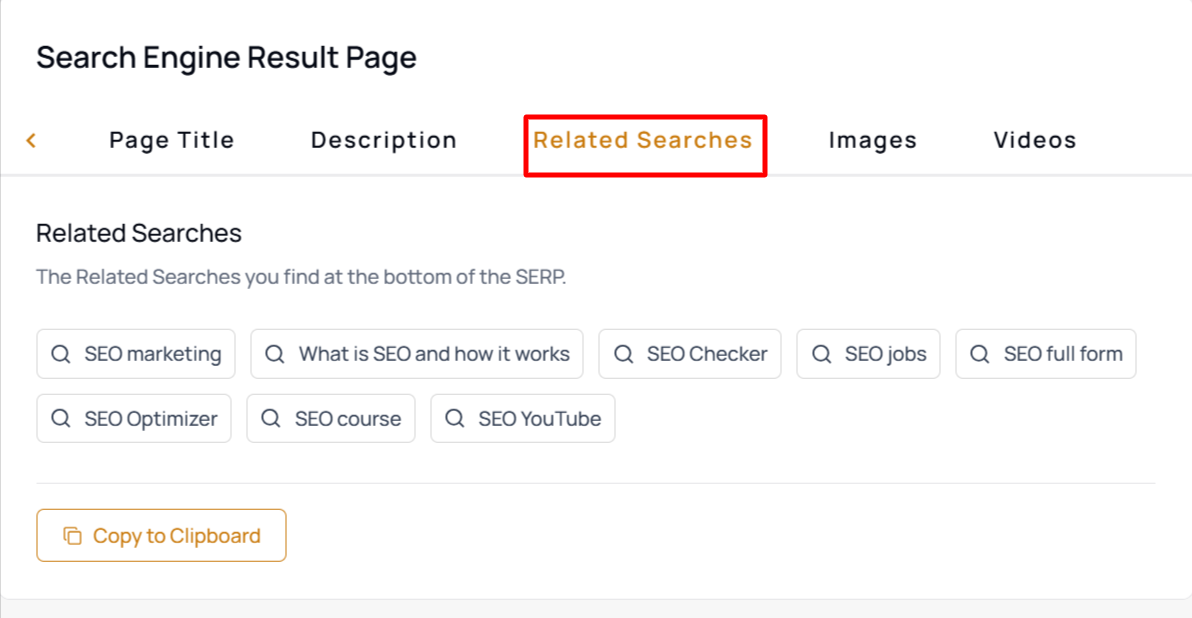Click the SEO Optimizer related search
The image size is (1192, 618).
click(x=134, y=419)
